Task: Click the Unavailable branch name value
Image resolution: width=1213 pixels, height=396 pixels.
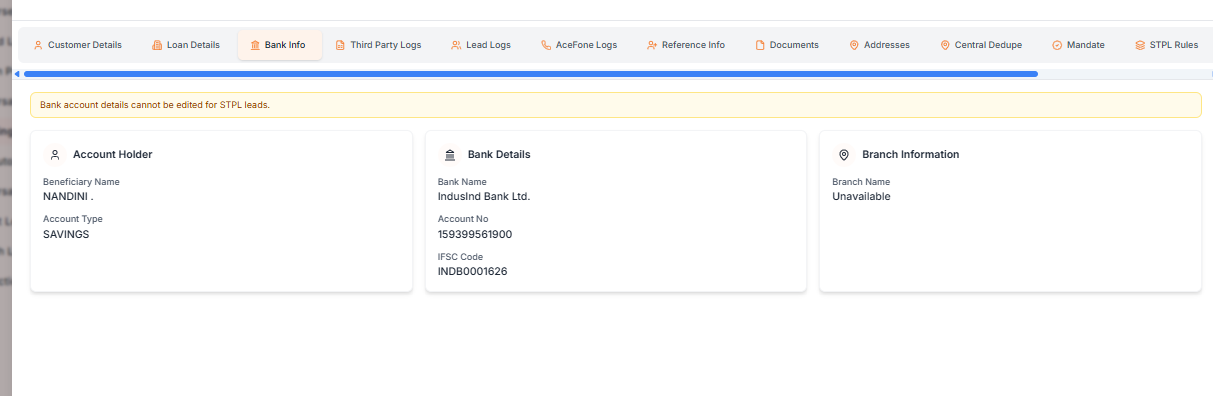Action: pos(861,197)
